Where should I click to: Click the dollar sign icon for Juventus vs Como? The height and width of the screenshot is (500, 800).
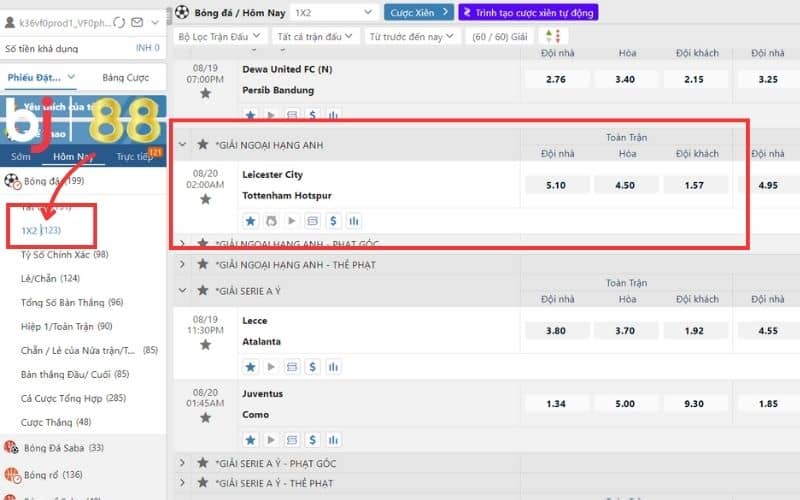(x=312, y=440)
